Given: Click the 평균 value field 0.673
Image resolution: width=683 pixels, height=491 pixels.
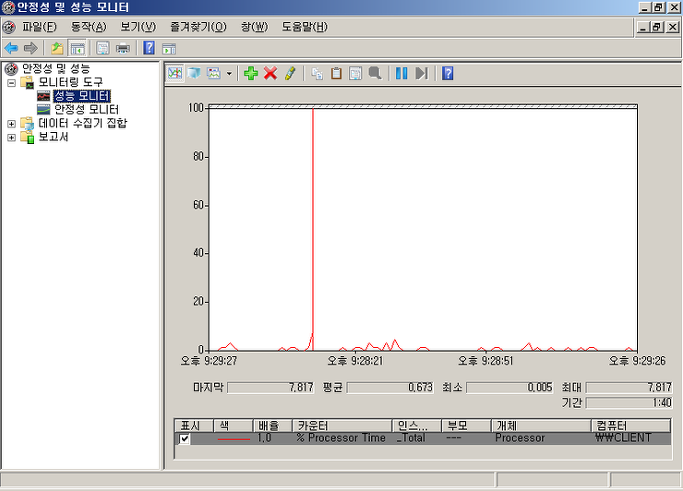Looking at the screenshot, I should (390, 388).
